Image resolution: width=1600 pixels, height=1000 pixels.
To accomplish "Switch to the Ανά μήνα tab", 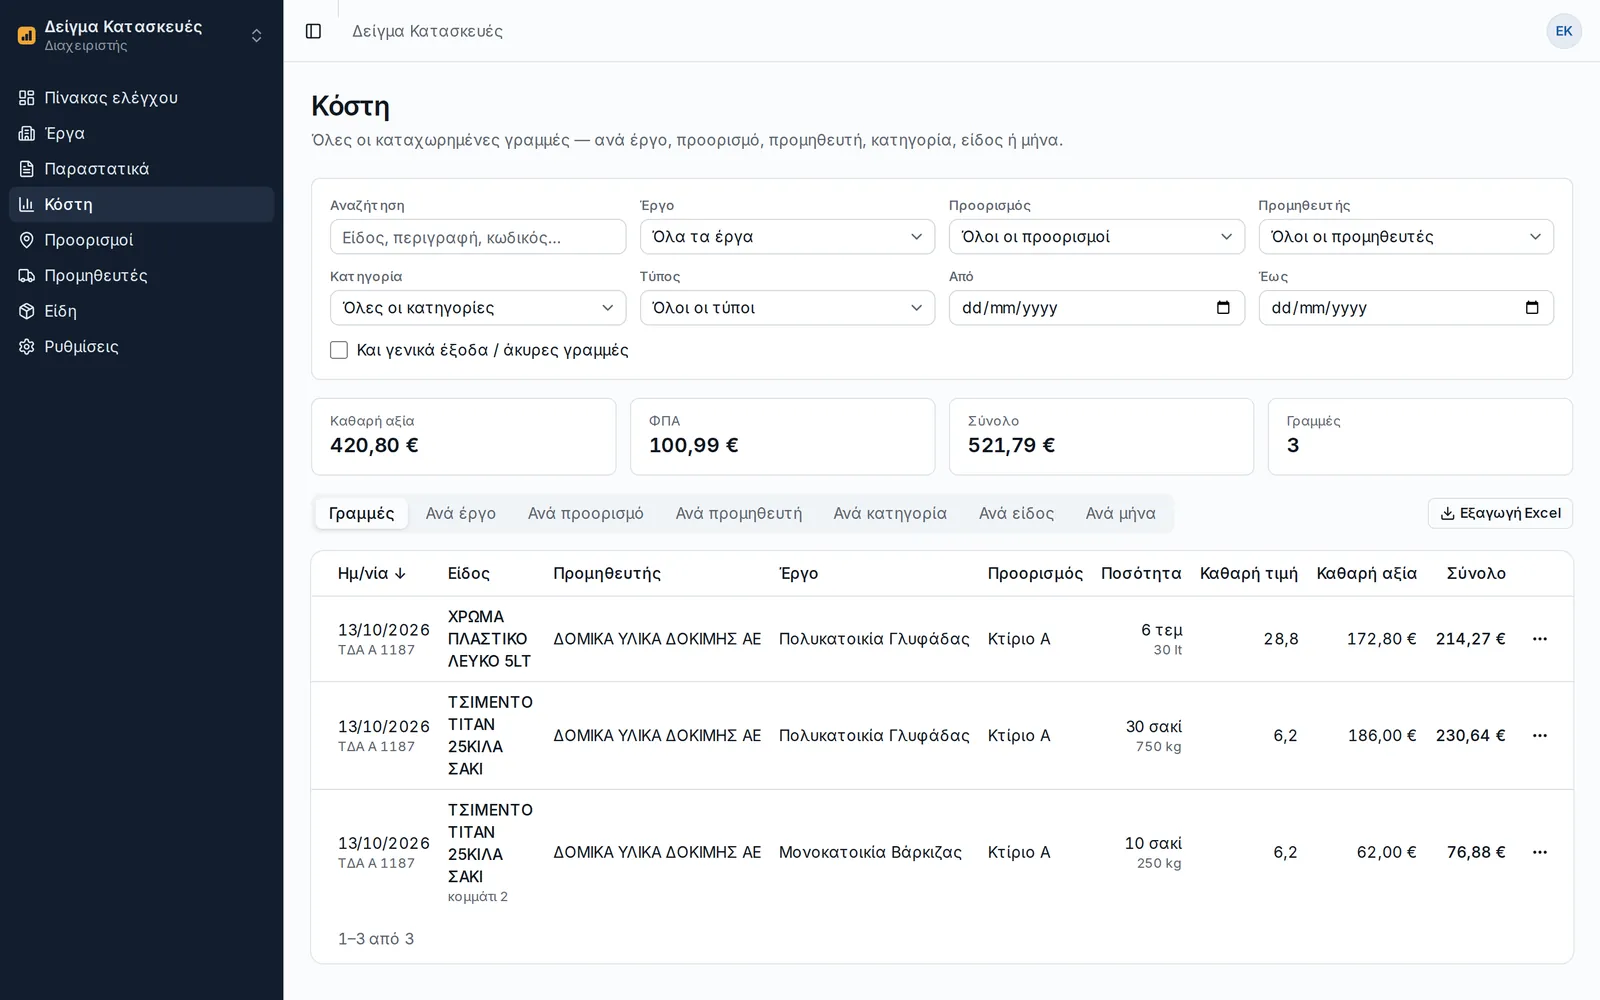I will click(x=1121, y=513).
